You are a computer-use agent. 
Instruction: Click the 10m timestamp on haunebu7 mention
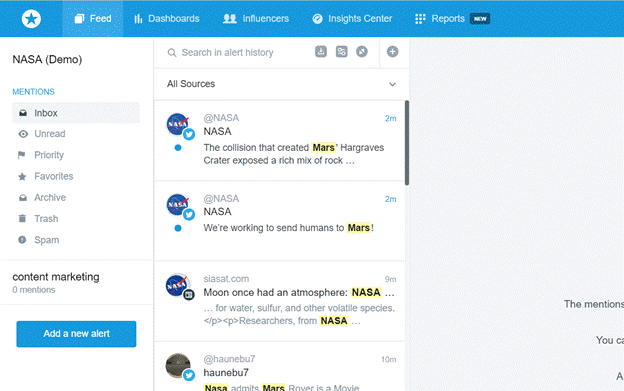coord(389,360)
